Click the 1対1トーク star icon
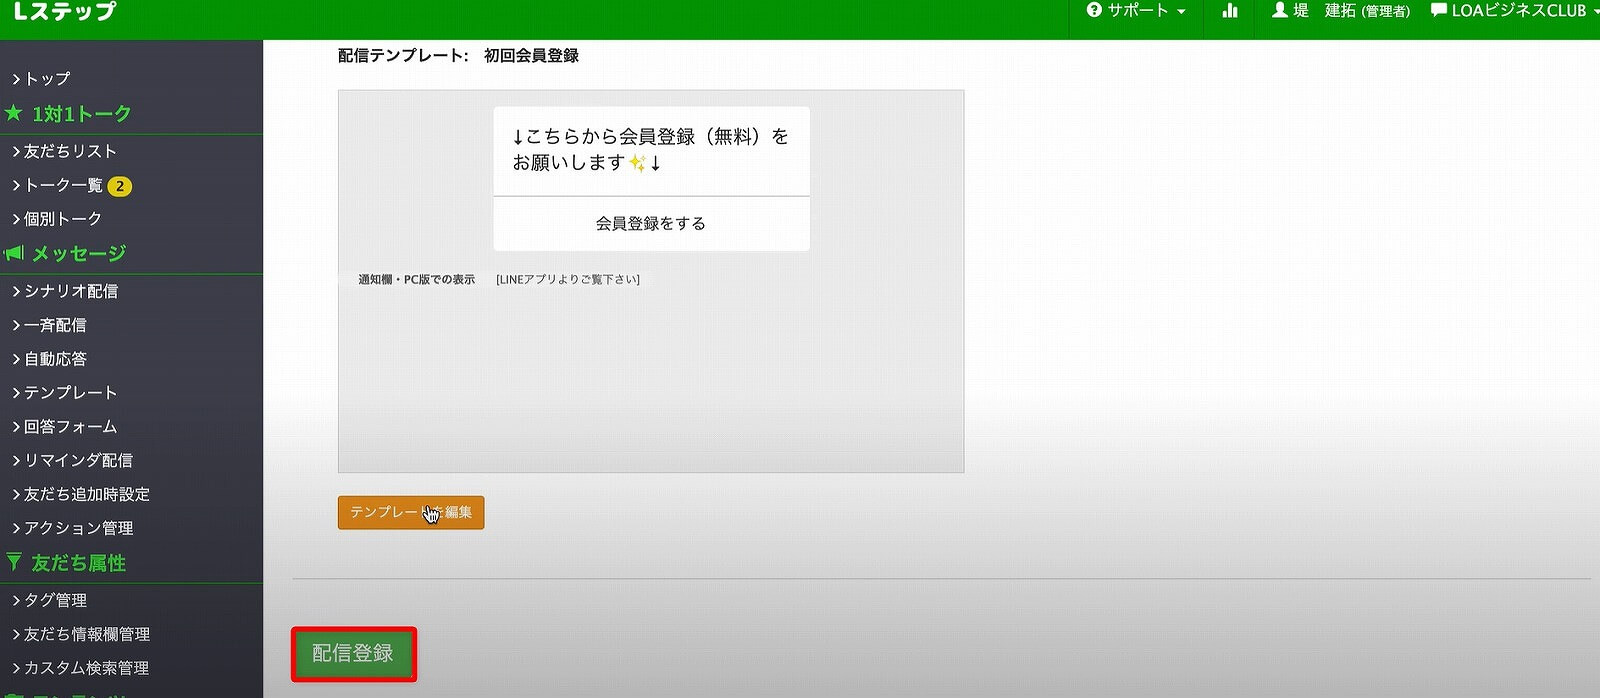The image size is (1600, 698). pyautogui.click(x=14, y=113)
